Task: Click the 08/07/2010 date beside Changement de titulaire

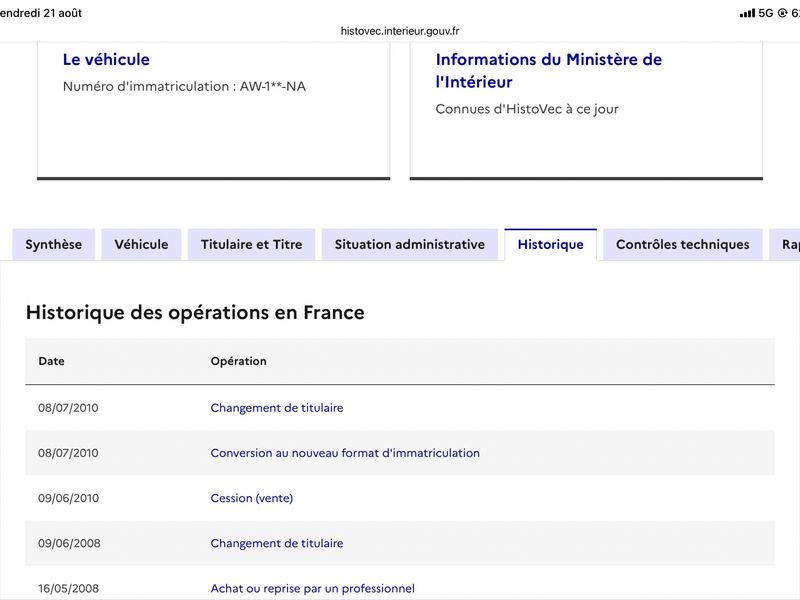Action: pyautogui.click(x=68, y=408)
